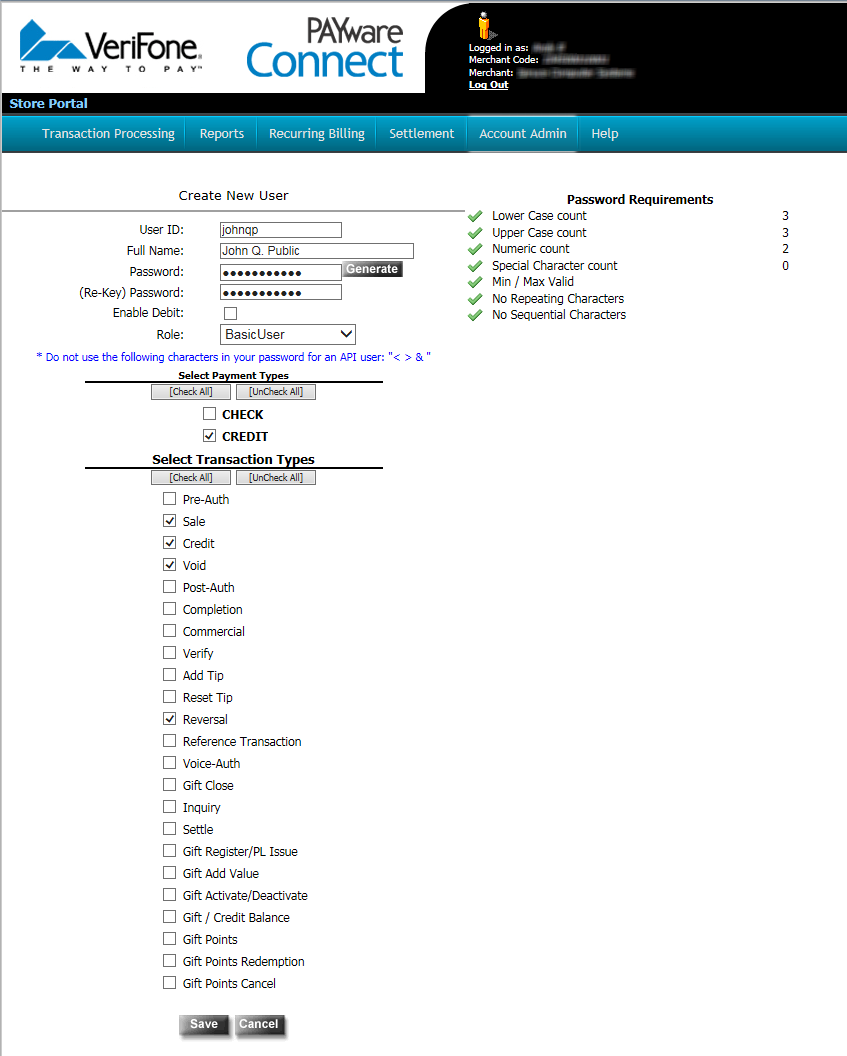Click the Create New User title
The image size is (847, 1056).
tap(233, 196)
